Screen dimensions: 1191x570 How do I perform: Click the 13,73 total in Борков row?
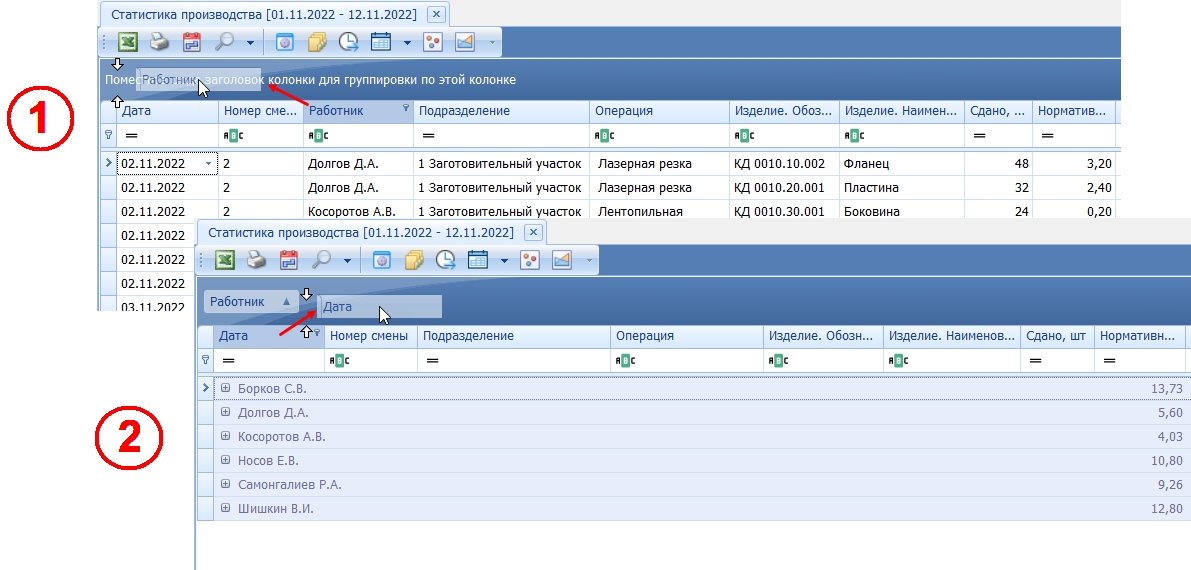(x=1167, y=389)
